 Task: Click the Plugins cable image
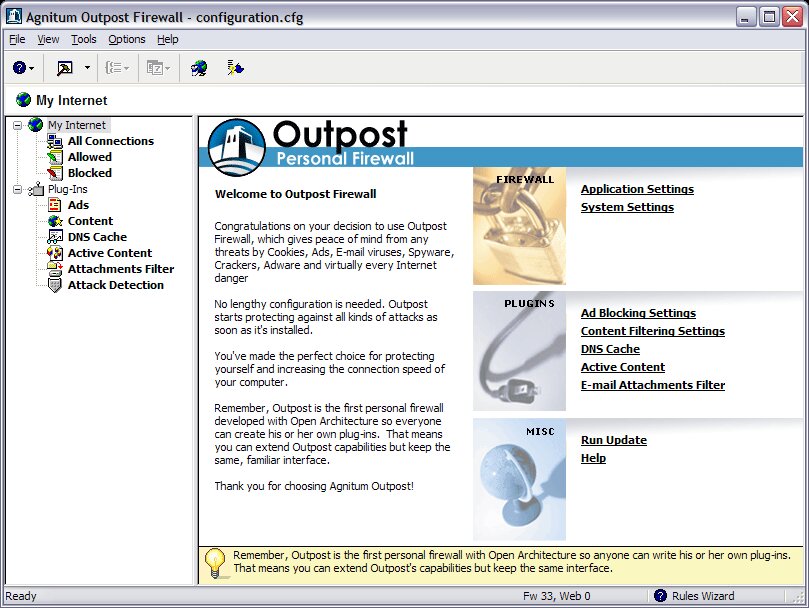(x=519, y=351)
